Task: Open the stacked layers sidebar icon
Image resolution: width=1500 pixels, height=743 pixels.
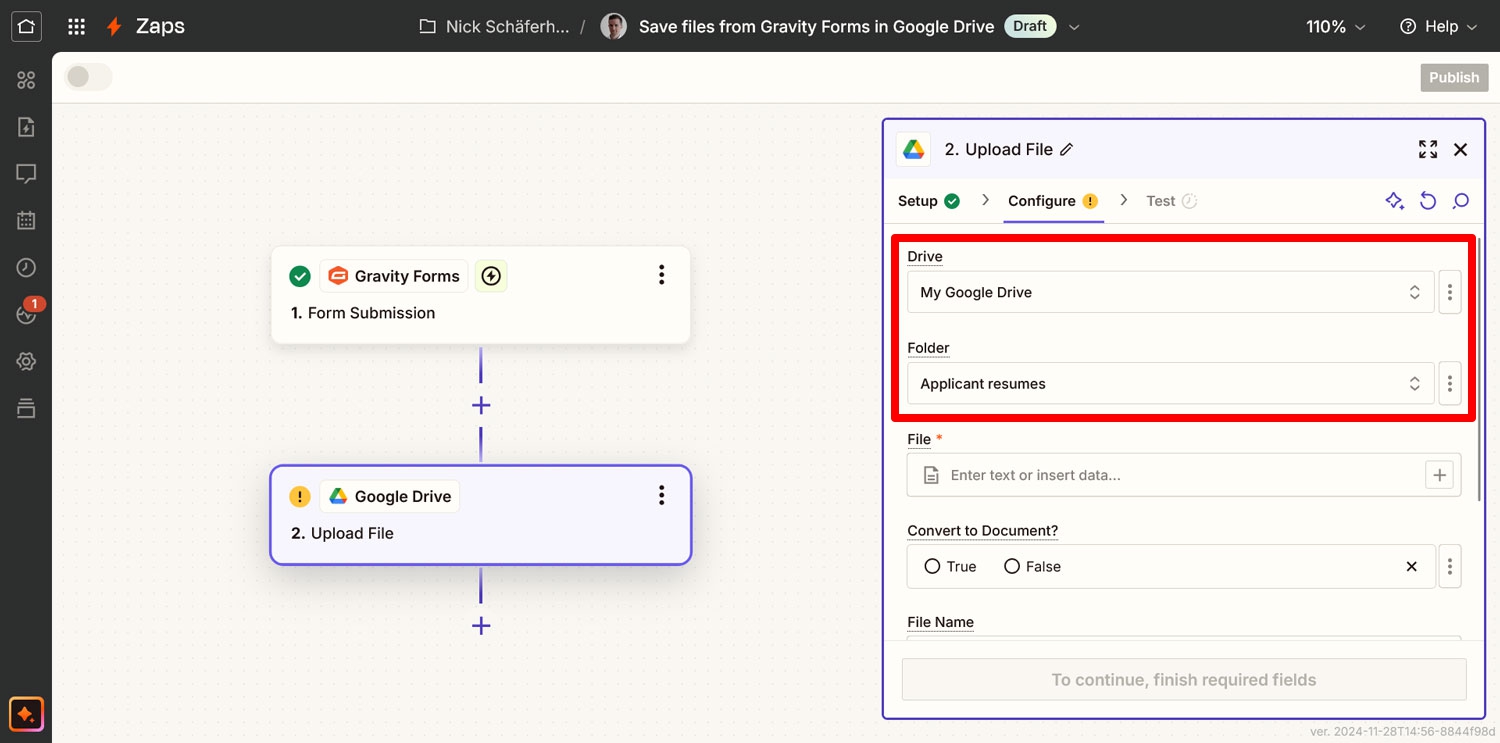Action: (26, 408)
